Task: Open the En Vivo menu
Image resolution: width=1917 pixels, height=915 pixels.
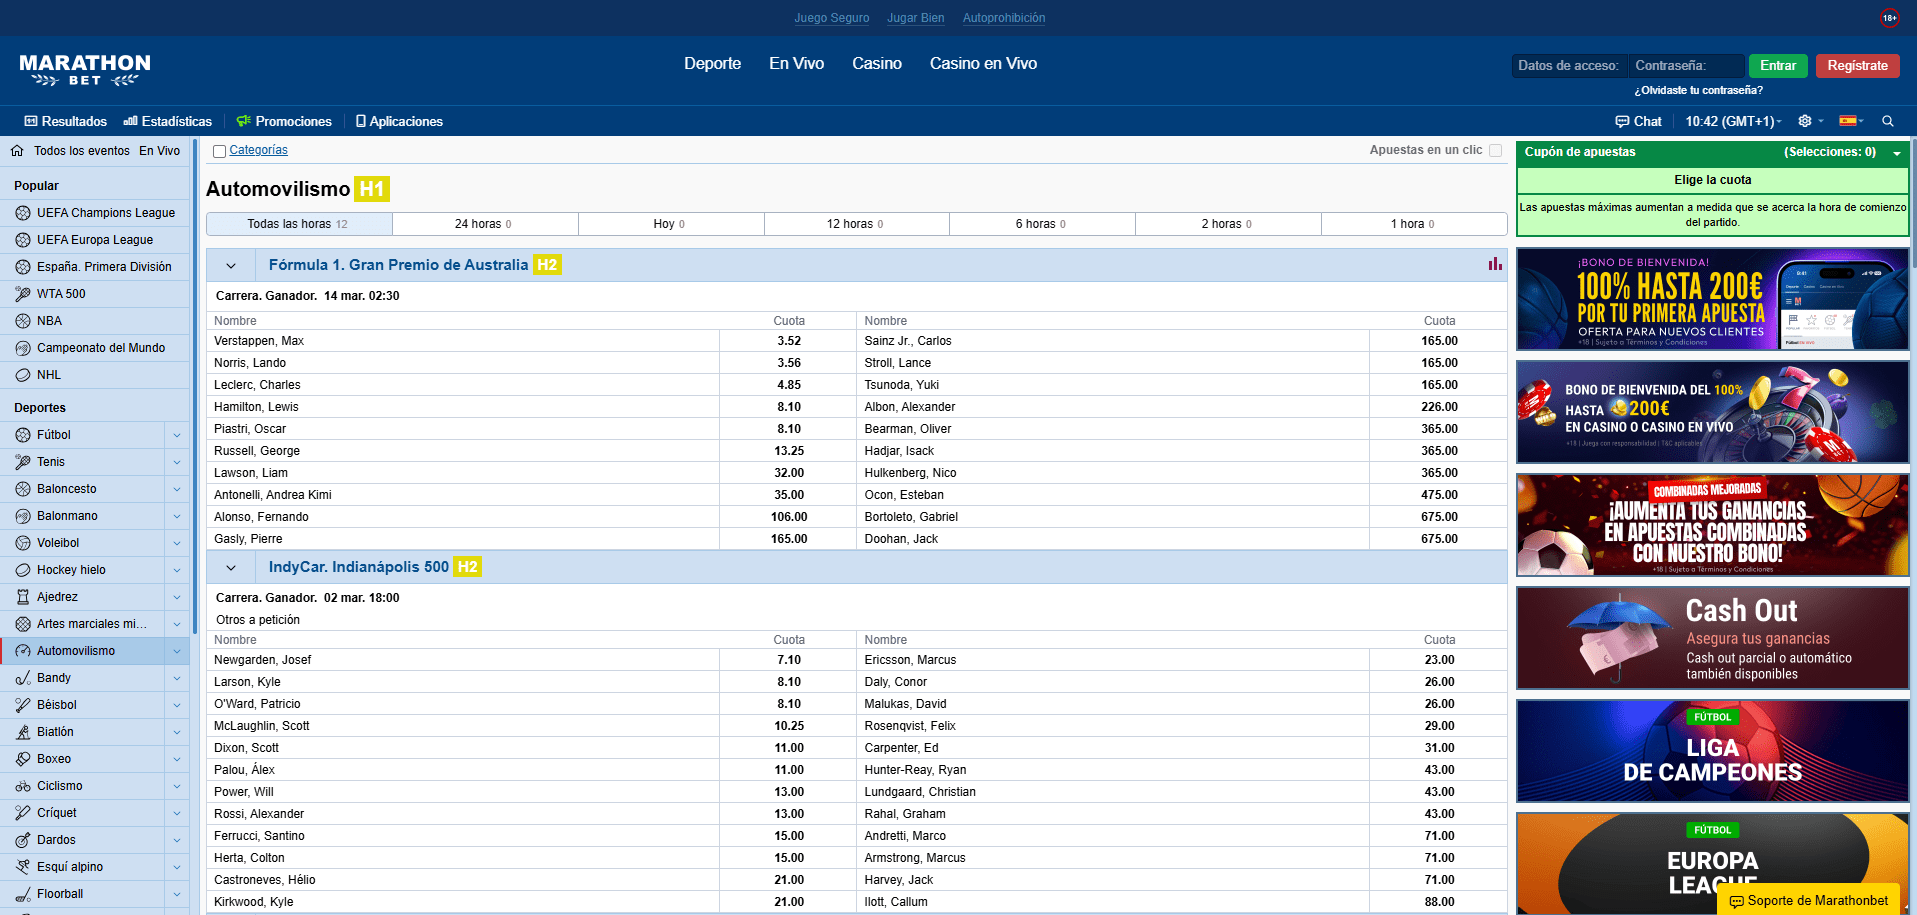Action: click(796, 63)
